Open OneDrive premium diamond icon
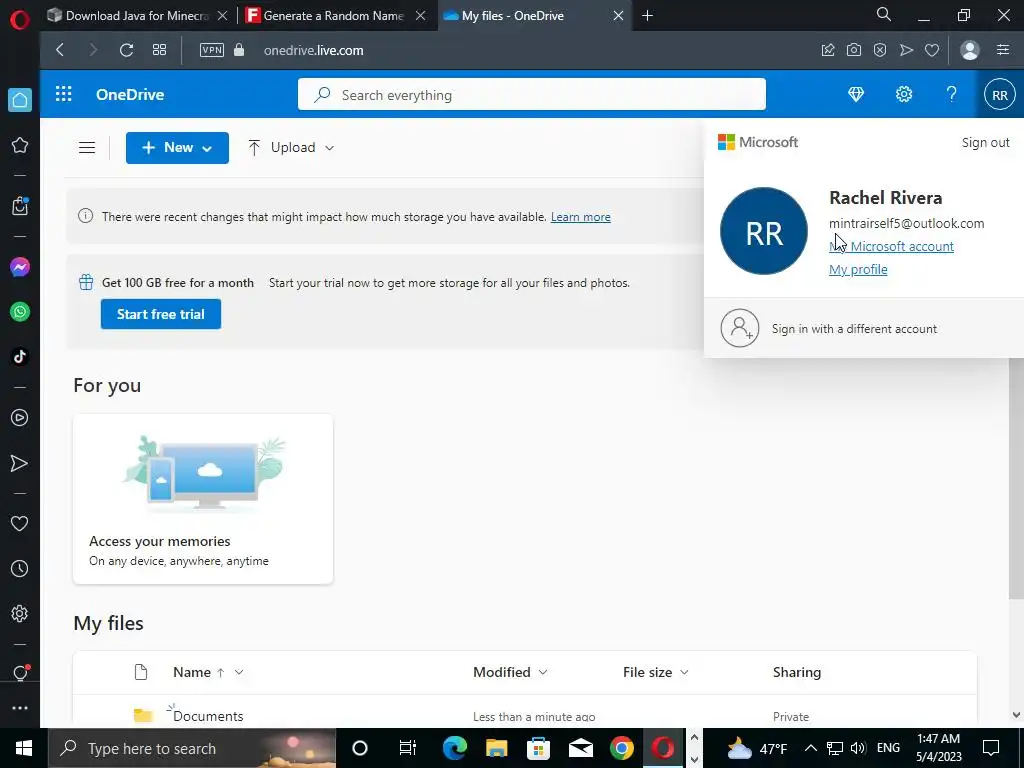This screenshot has width=1024, height=768. pos(856,94)
